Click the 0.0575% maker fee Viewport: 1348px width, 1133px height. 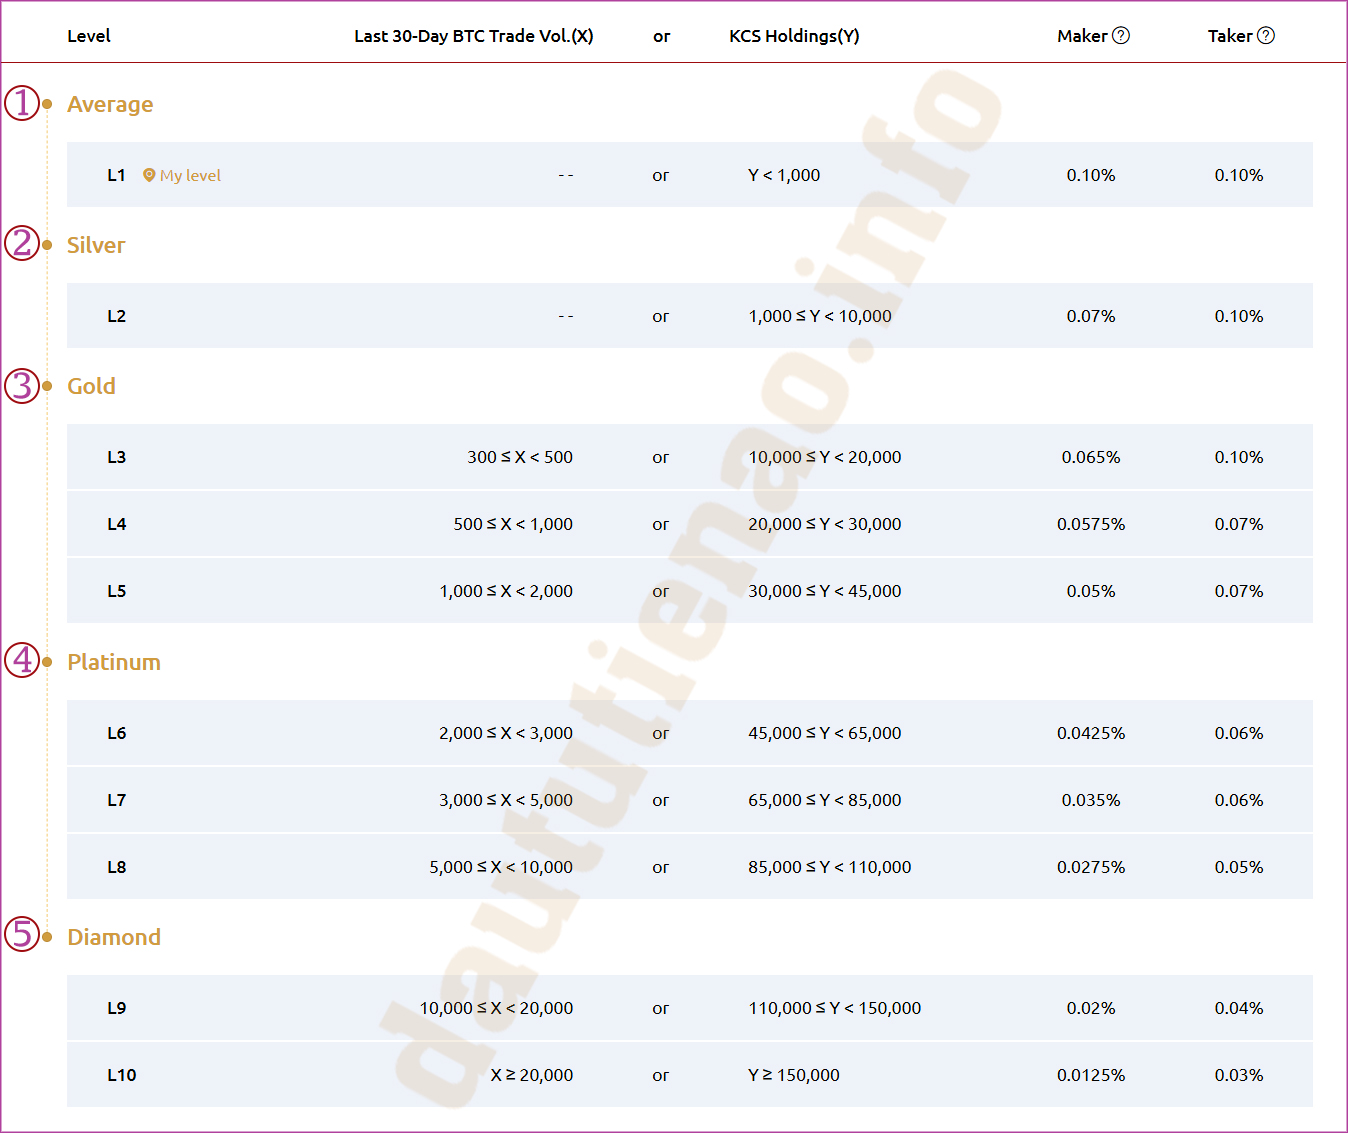(x=1091, y=524)
